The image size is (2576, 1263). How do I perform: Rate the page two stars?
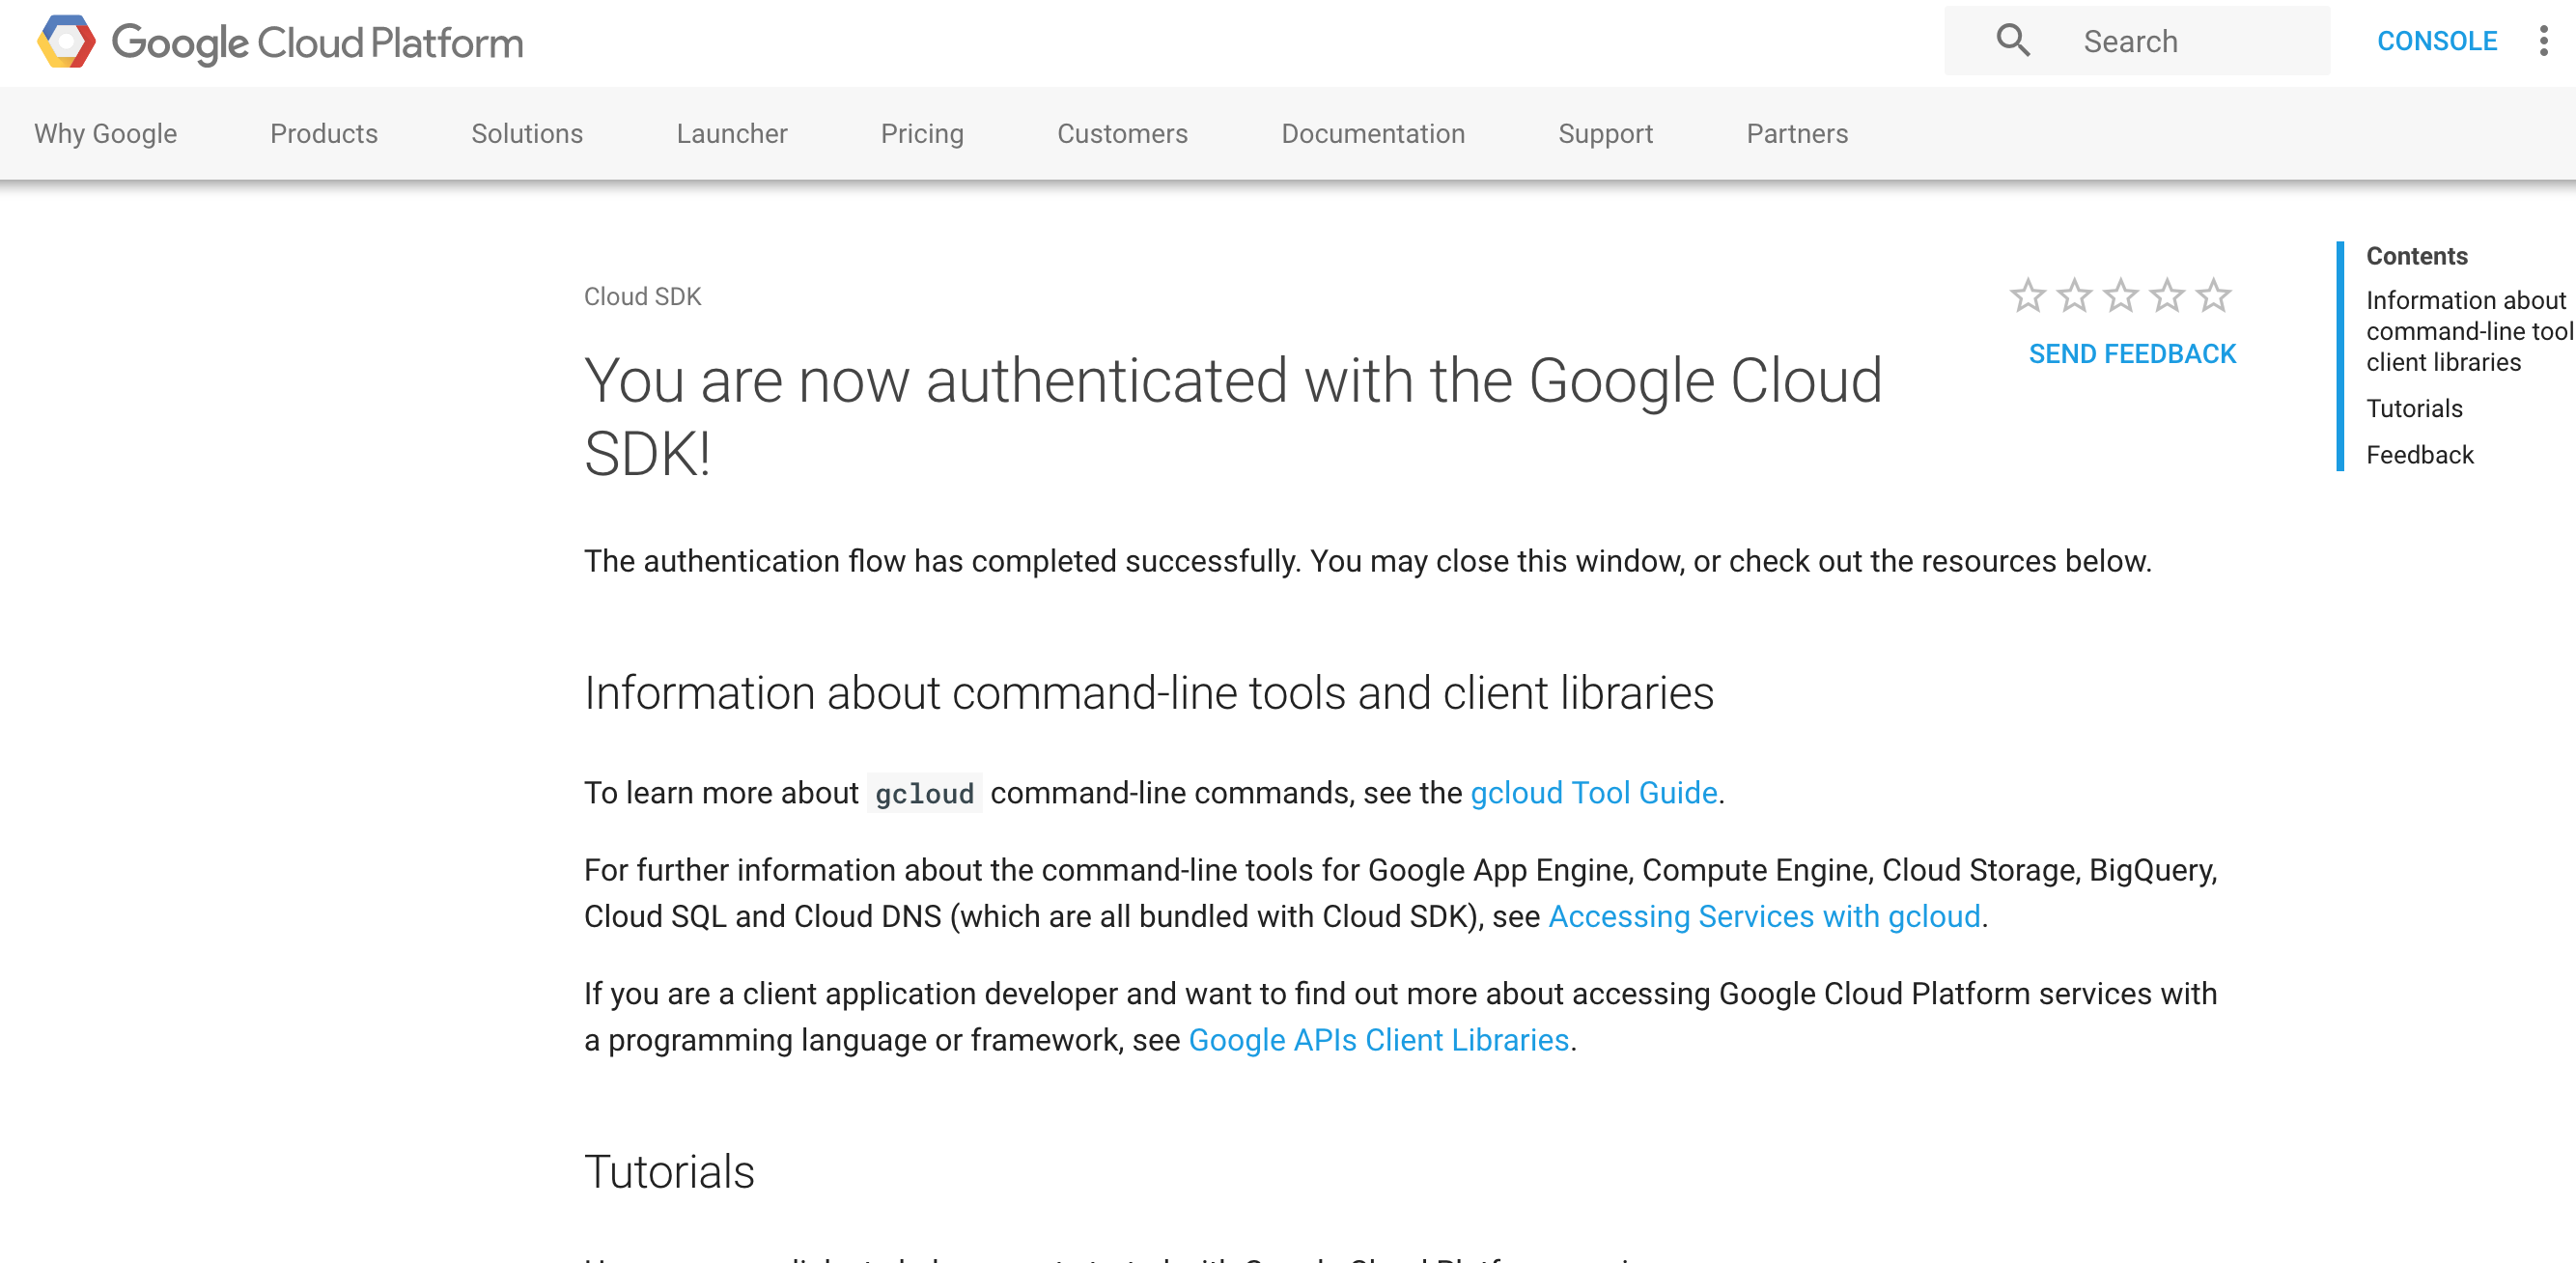[2074, 296]
